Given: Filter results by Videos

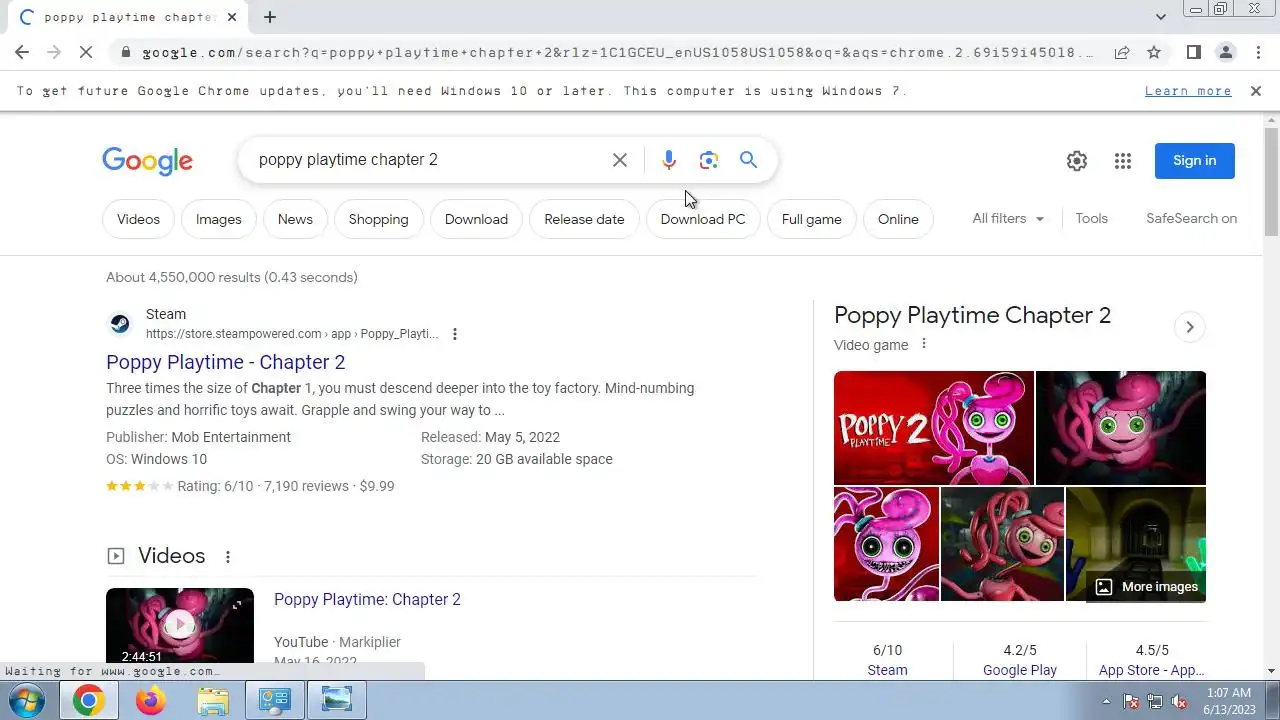Looking at the screenshot, I should [138, 219].
